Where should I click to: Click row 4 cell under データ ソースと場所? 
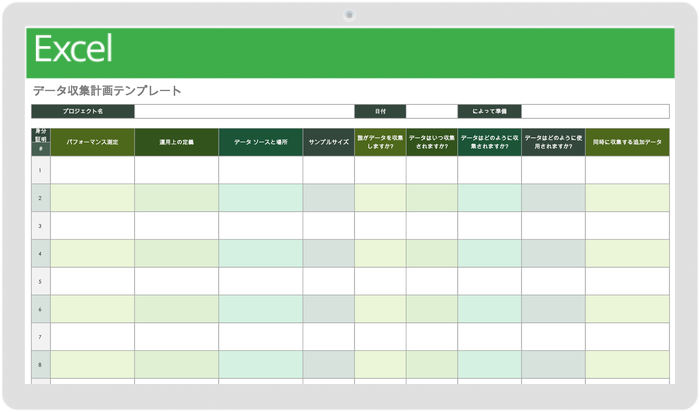[261, 254]
